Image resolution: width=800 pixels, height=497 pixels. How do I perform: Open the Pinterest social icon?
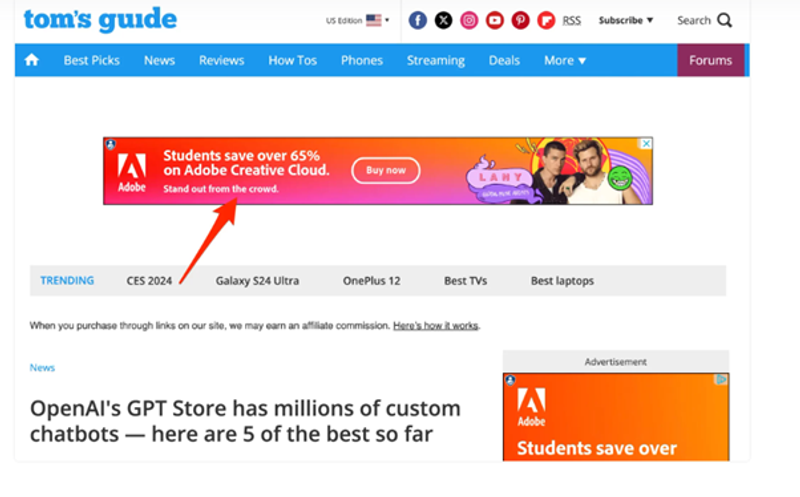[520, 20]
